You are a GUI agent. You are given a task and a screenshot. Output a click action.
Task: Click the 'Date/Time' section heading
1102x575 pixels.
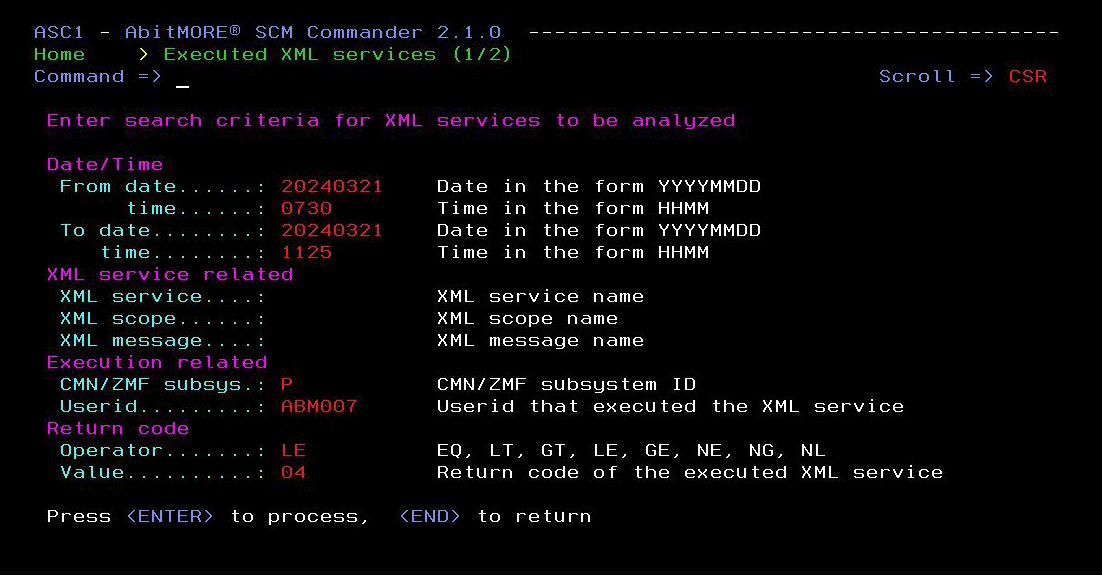[x=105, y=164]
